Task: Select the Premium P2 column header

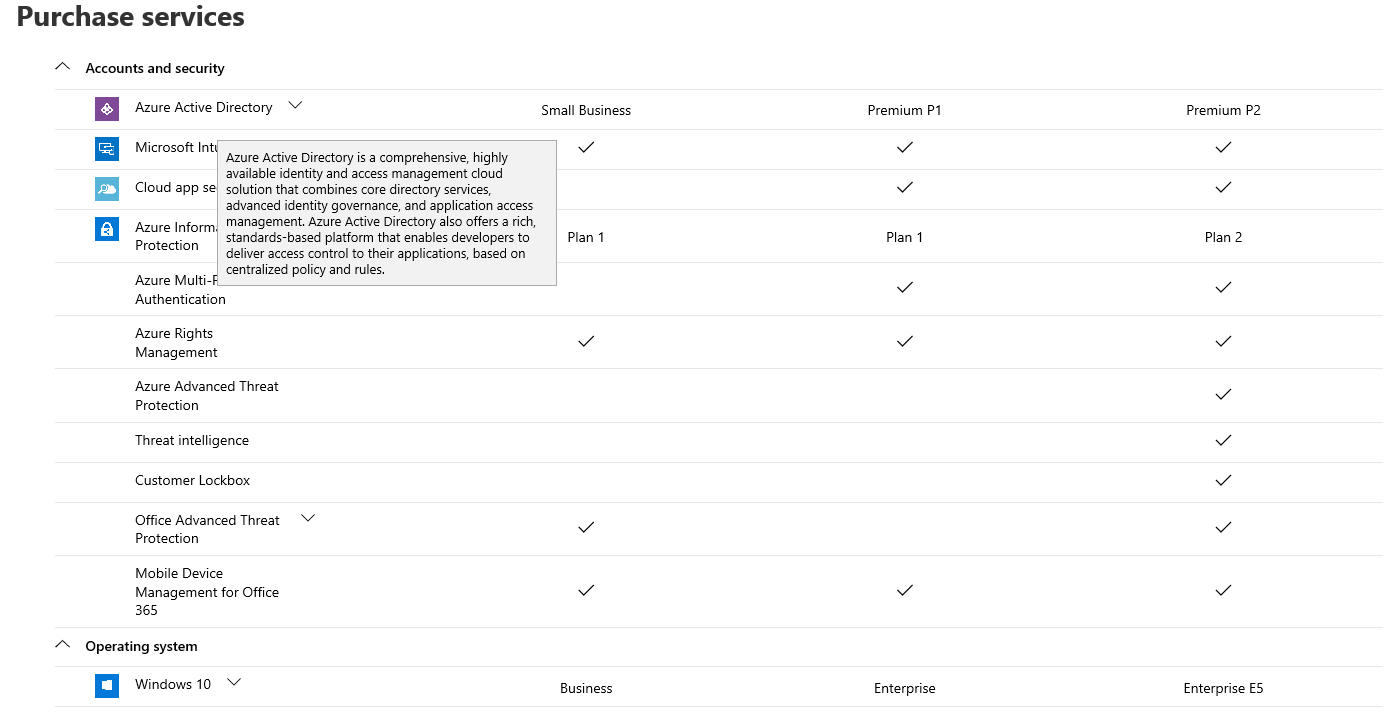Action: pyautogui.click(x=1223, y=110)
